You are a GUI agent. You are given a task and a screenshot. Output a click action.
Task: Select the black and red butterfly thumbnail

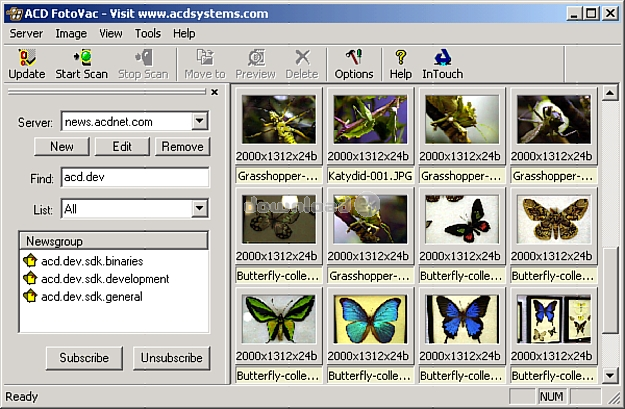[x=462, y=219]
